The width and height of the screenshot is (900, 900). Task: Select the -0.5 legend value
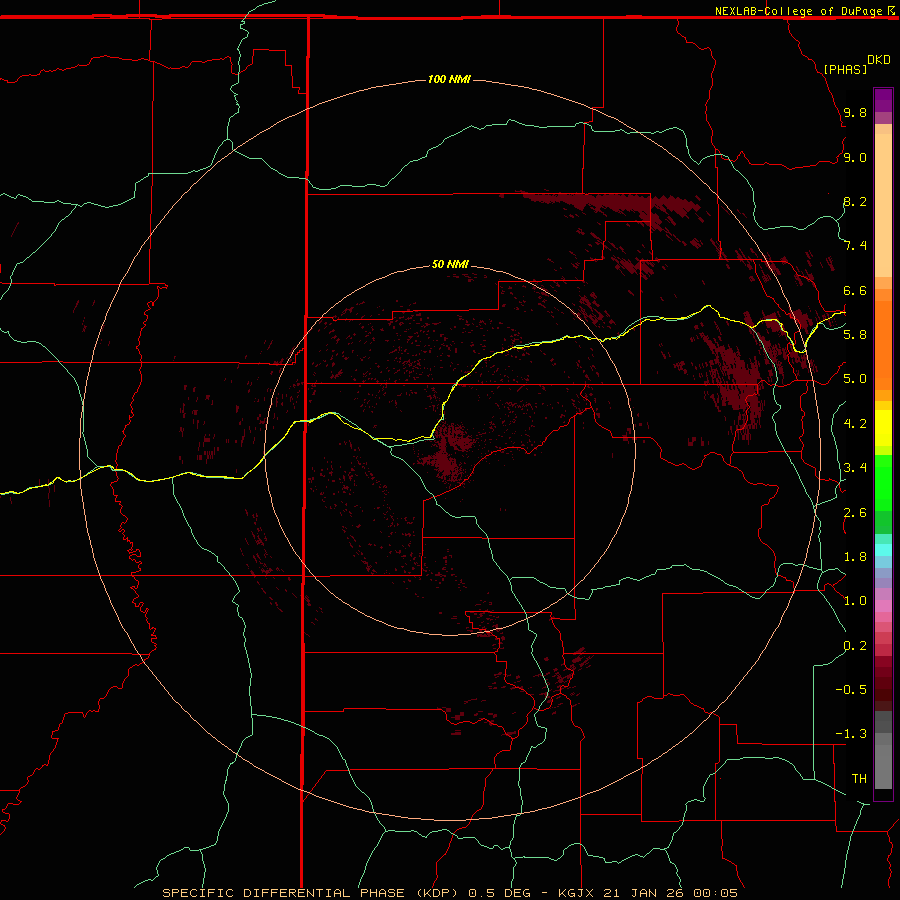click(x=851, y=690)
